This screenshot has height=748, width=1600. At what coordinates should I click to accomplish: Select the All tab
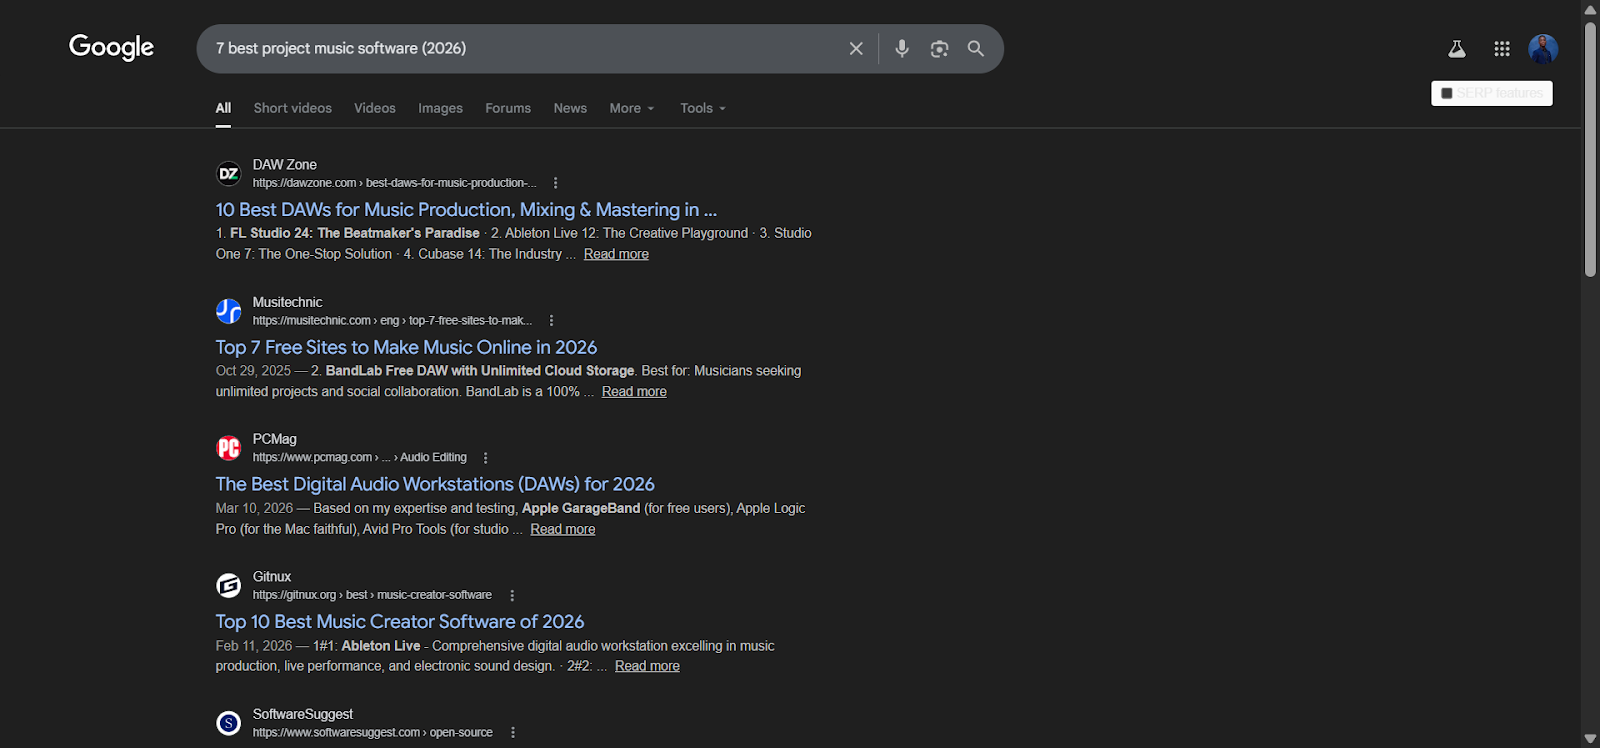[x=223, y=108]
